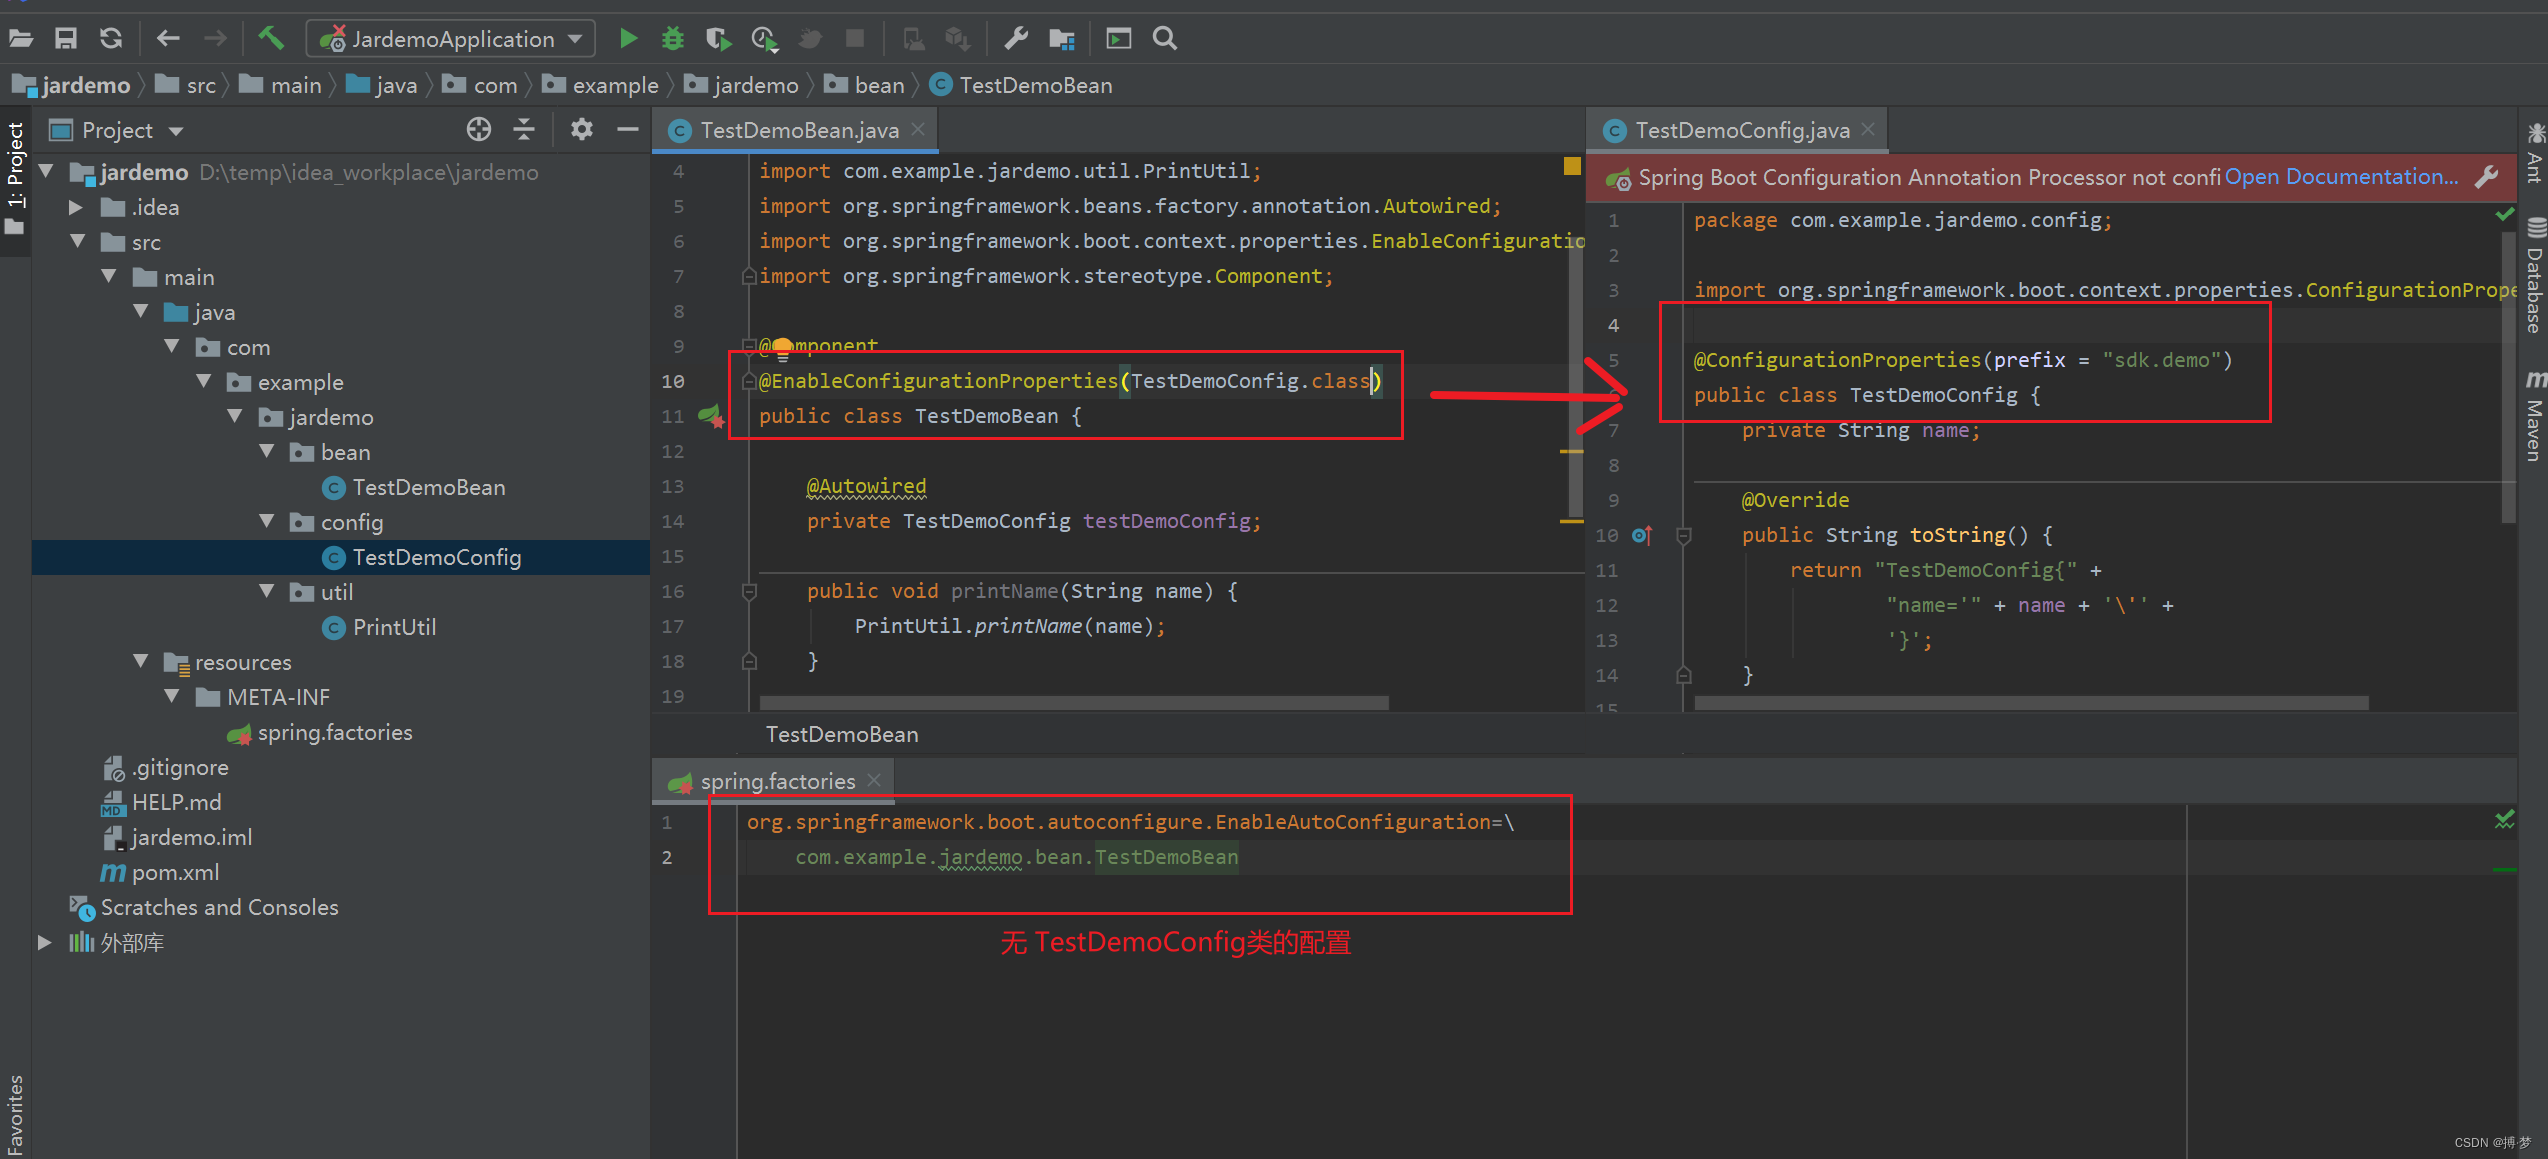Start debugging with the bug icon
2548x1159 pixels.
[673, 39]
